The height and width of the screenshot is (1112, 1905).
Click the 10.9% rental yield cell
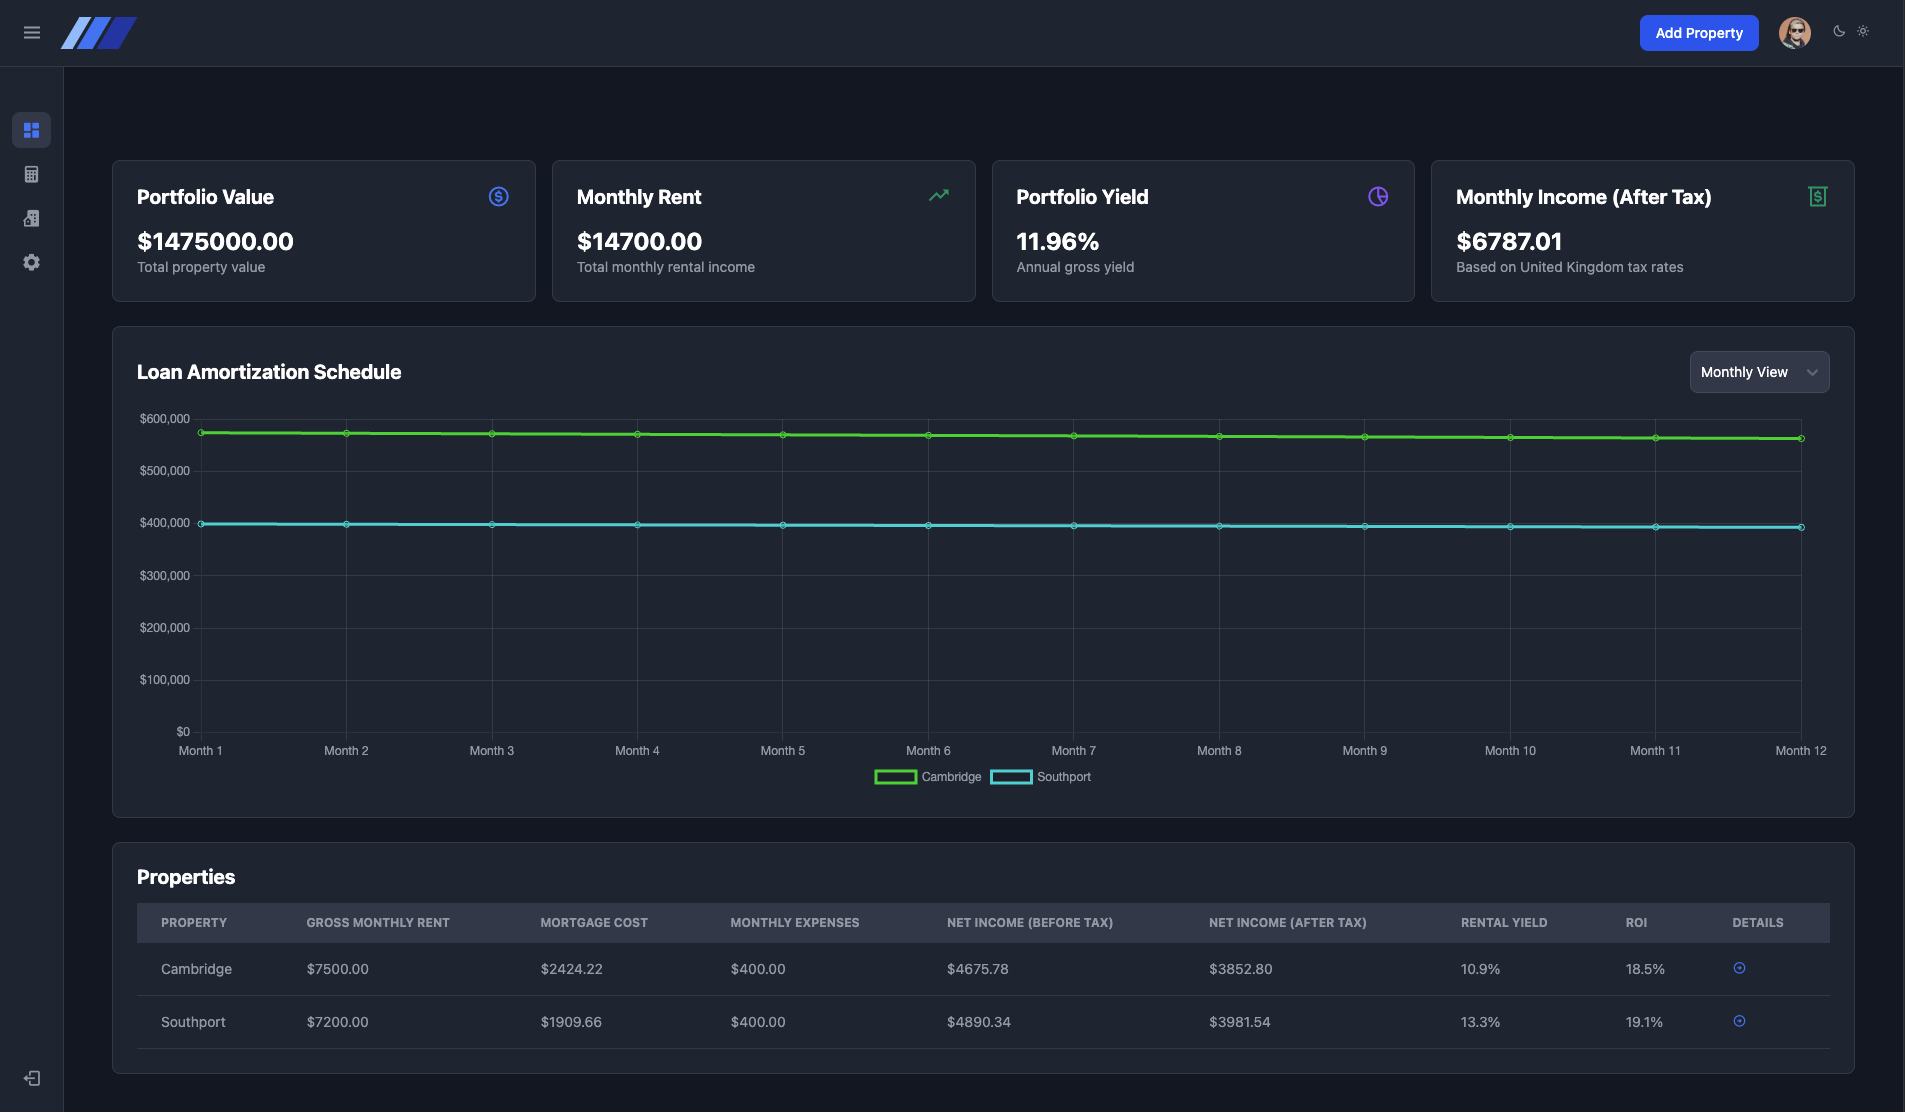1480,969
